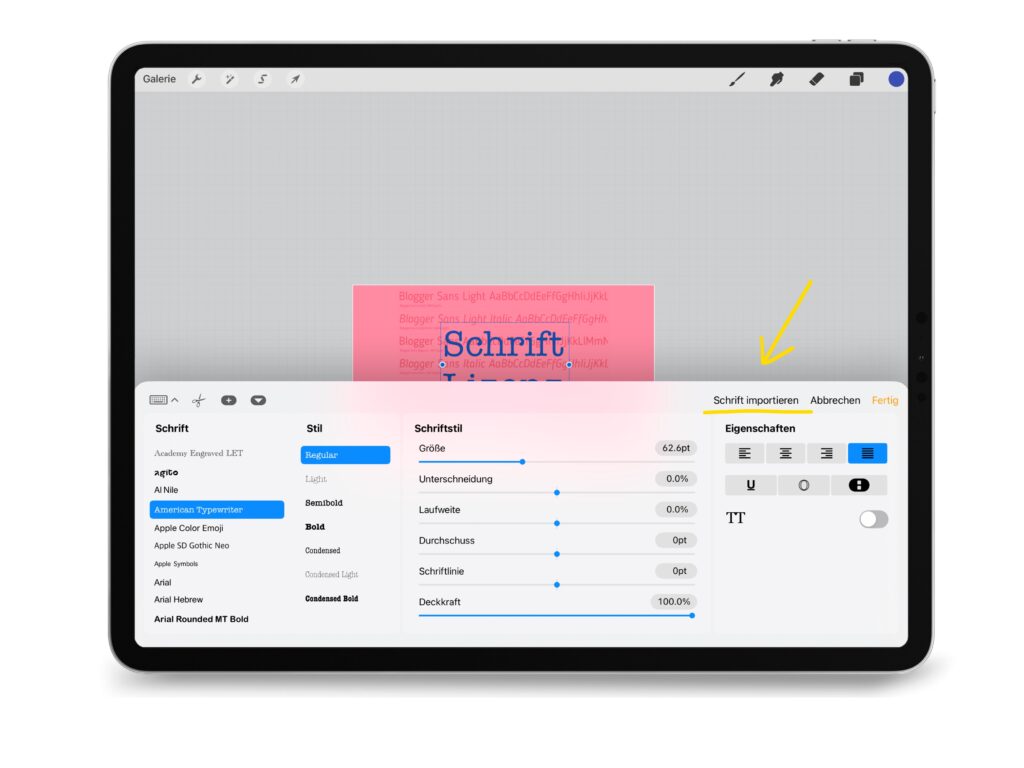1024x768 pixels.
Task: Activate the Transform arrow tool
Action: click(295, 79)
